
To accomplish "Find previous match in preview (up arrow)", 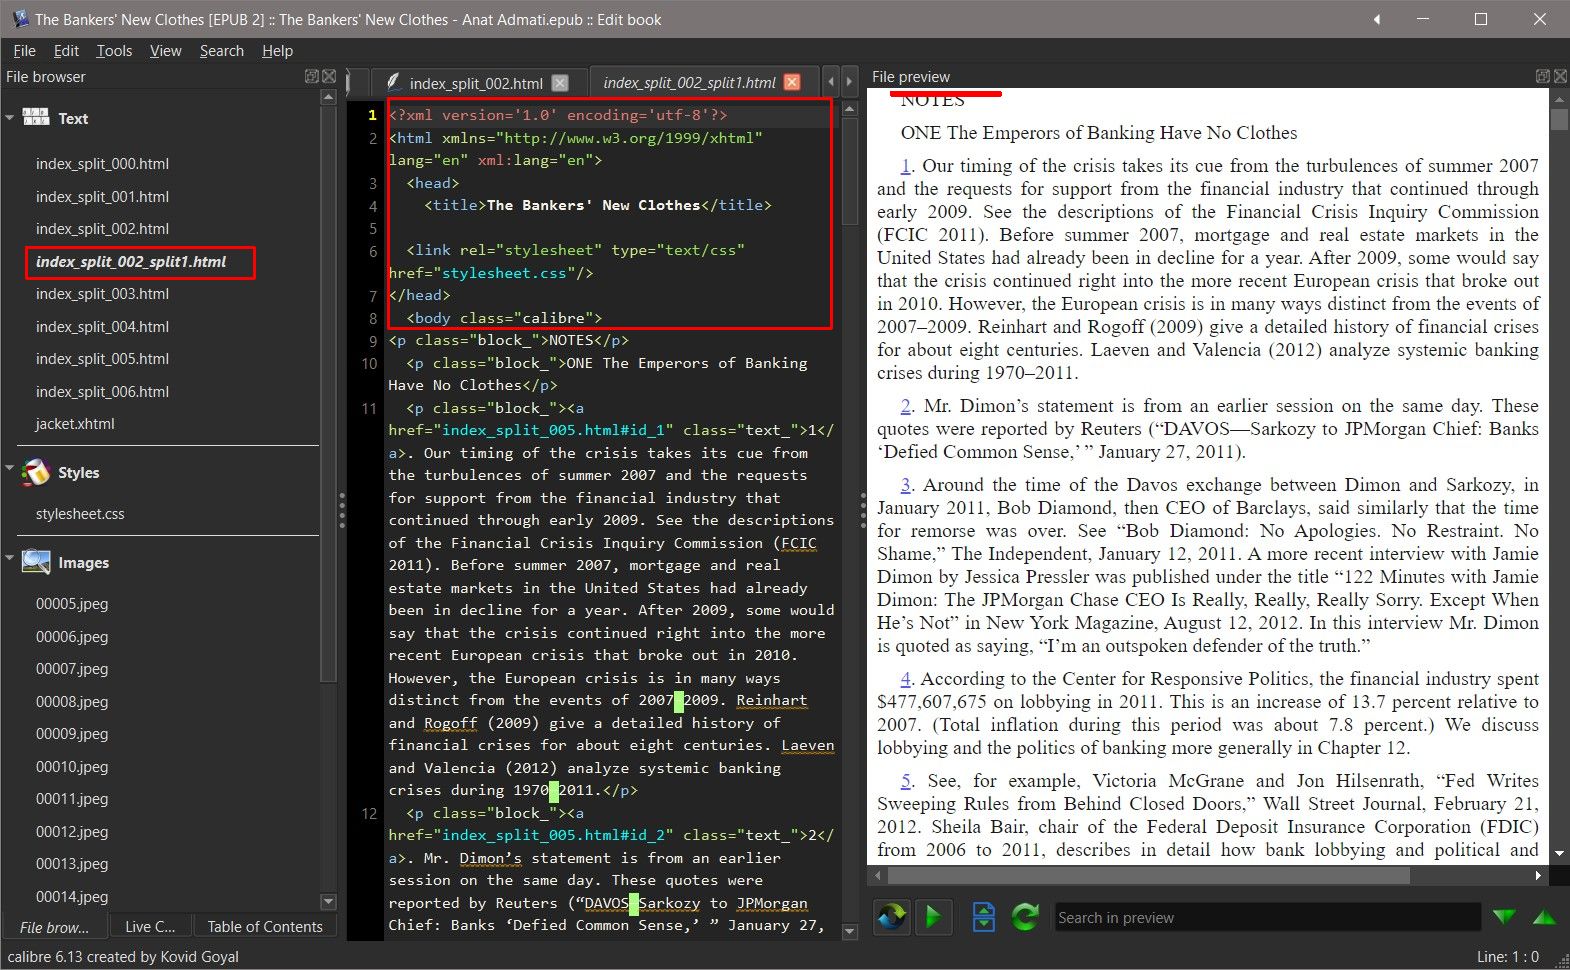I will 1544,916.
